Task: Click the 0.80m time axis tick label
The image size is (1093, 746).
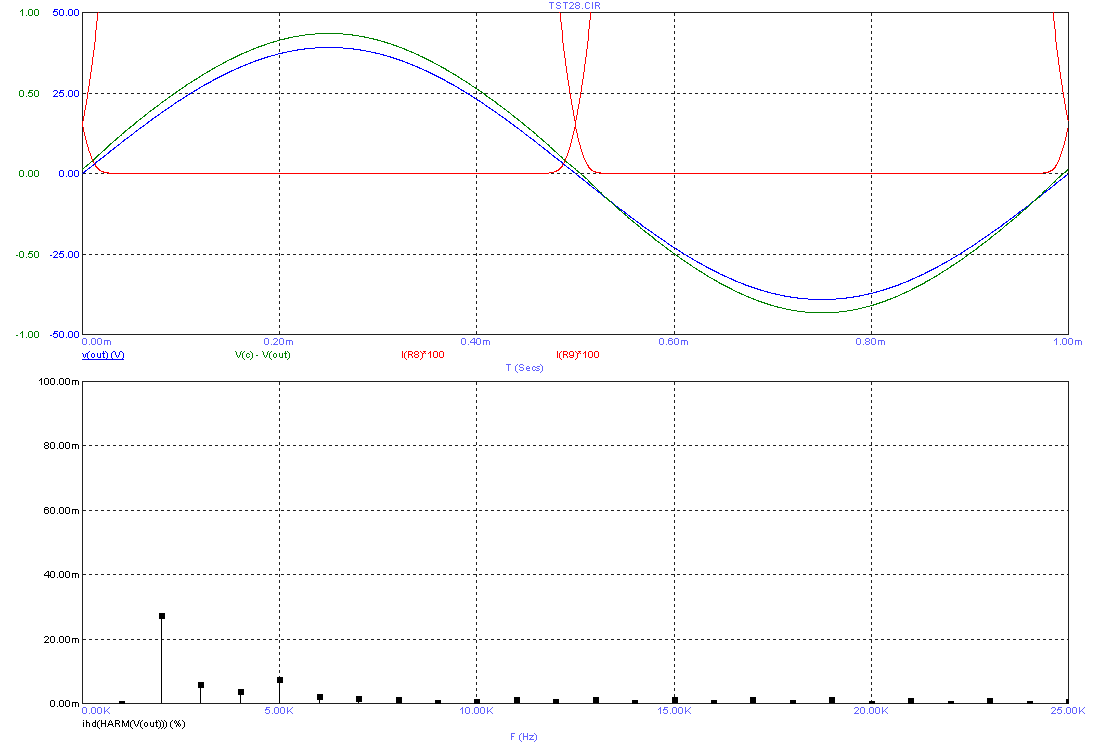Action: pyautogui.click(x=871, y=342)
